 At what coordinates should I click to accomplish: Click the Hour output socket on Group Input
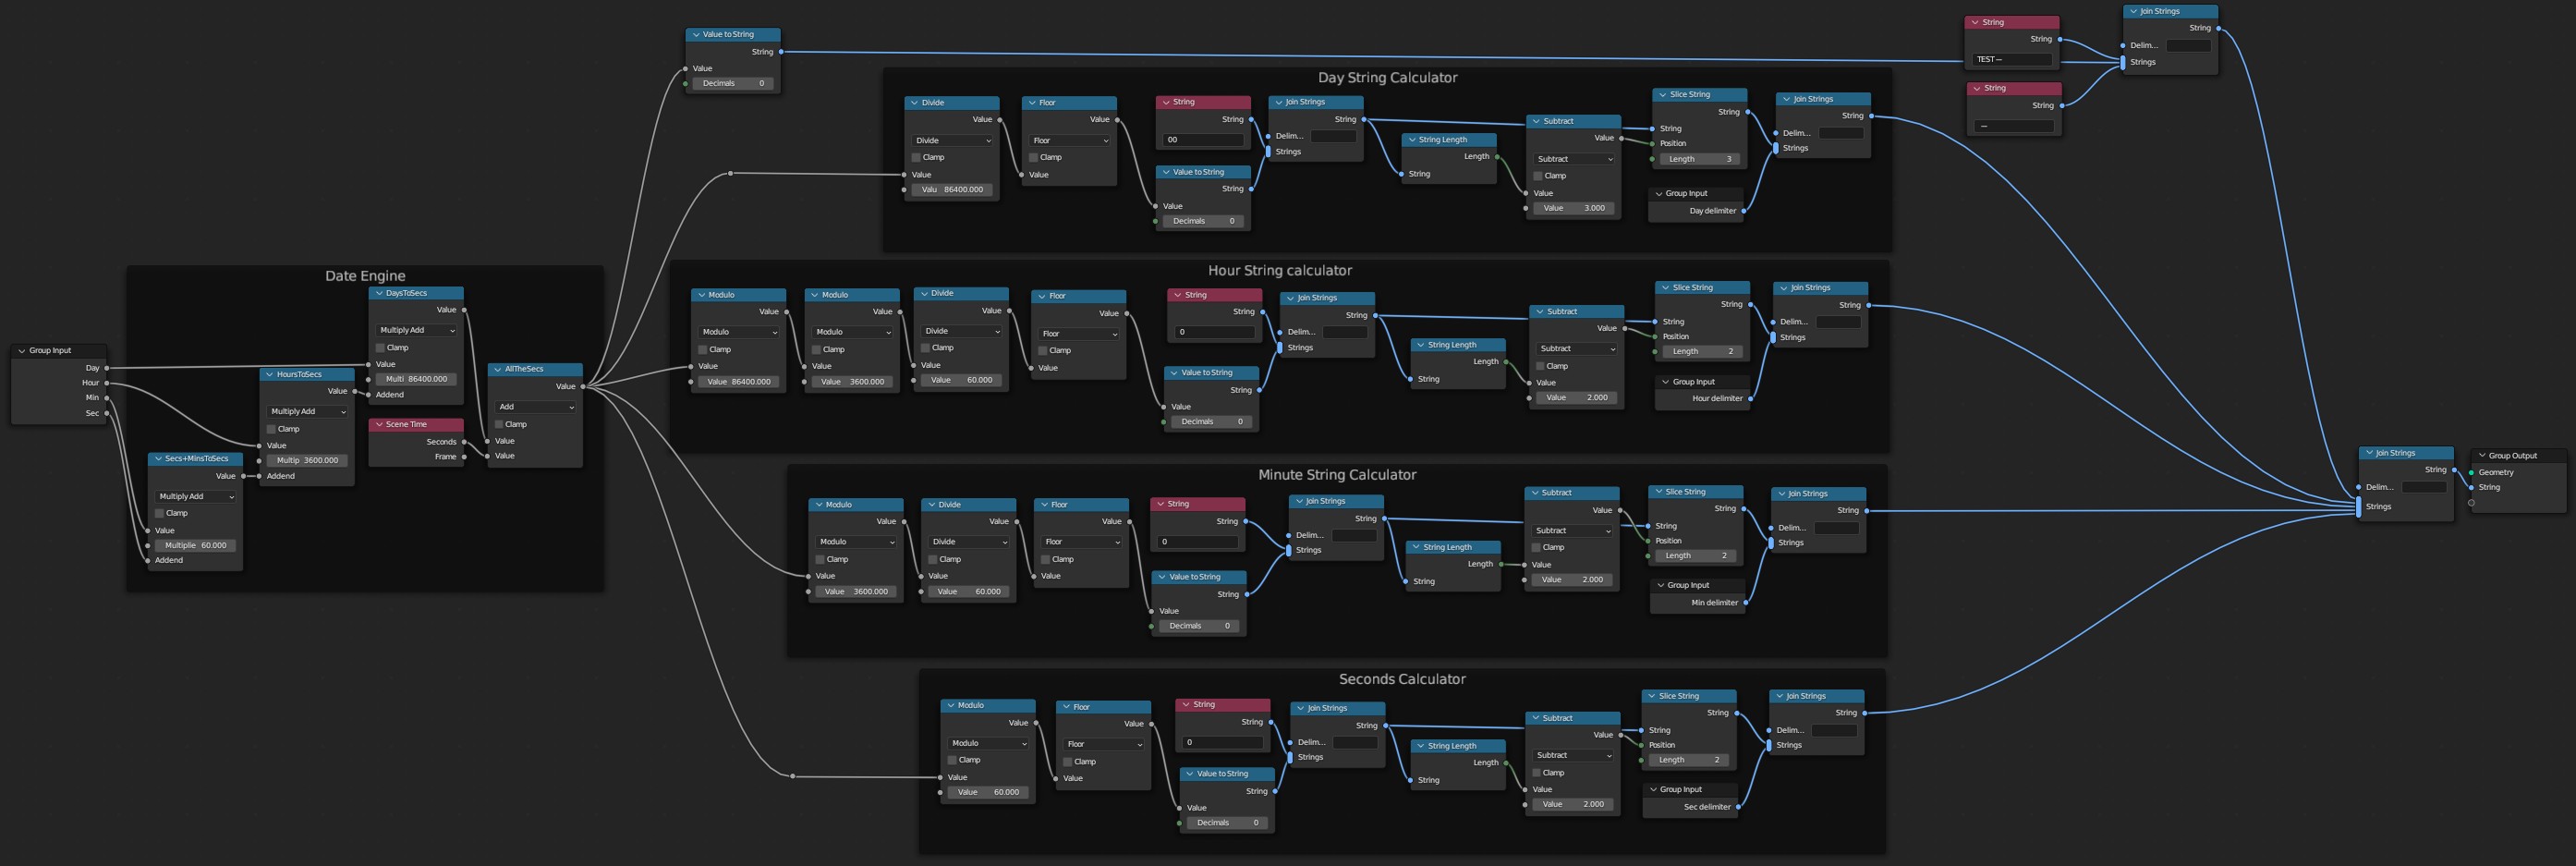107,383
